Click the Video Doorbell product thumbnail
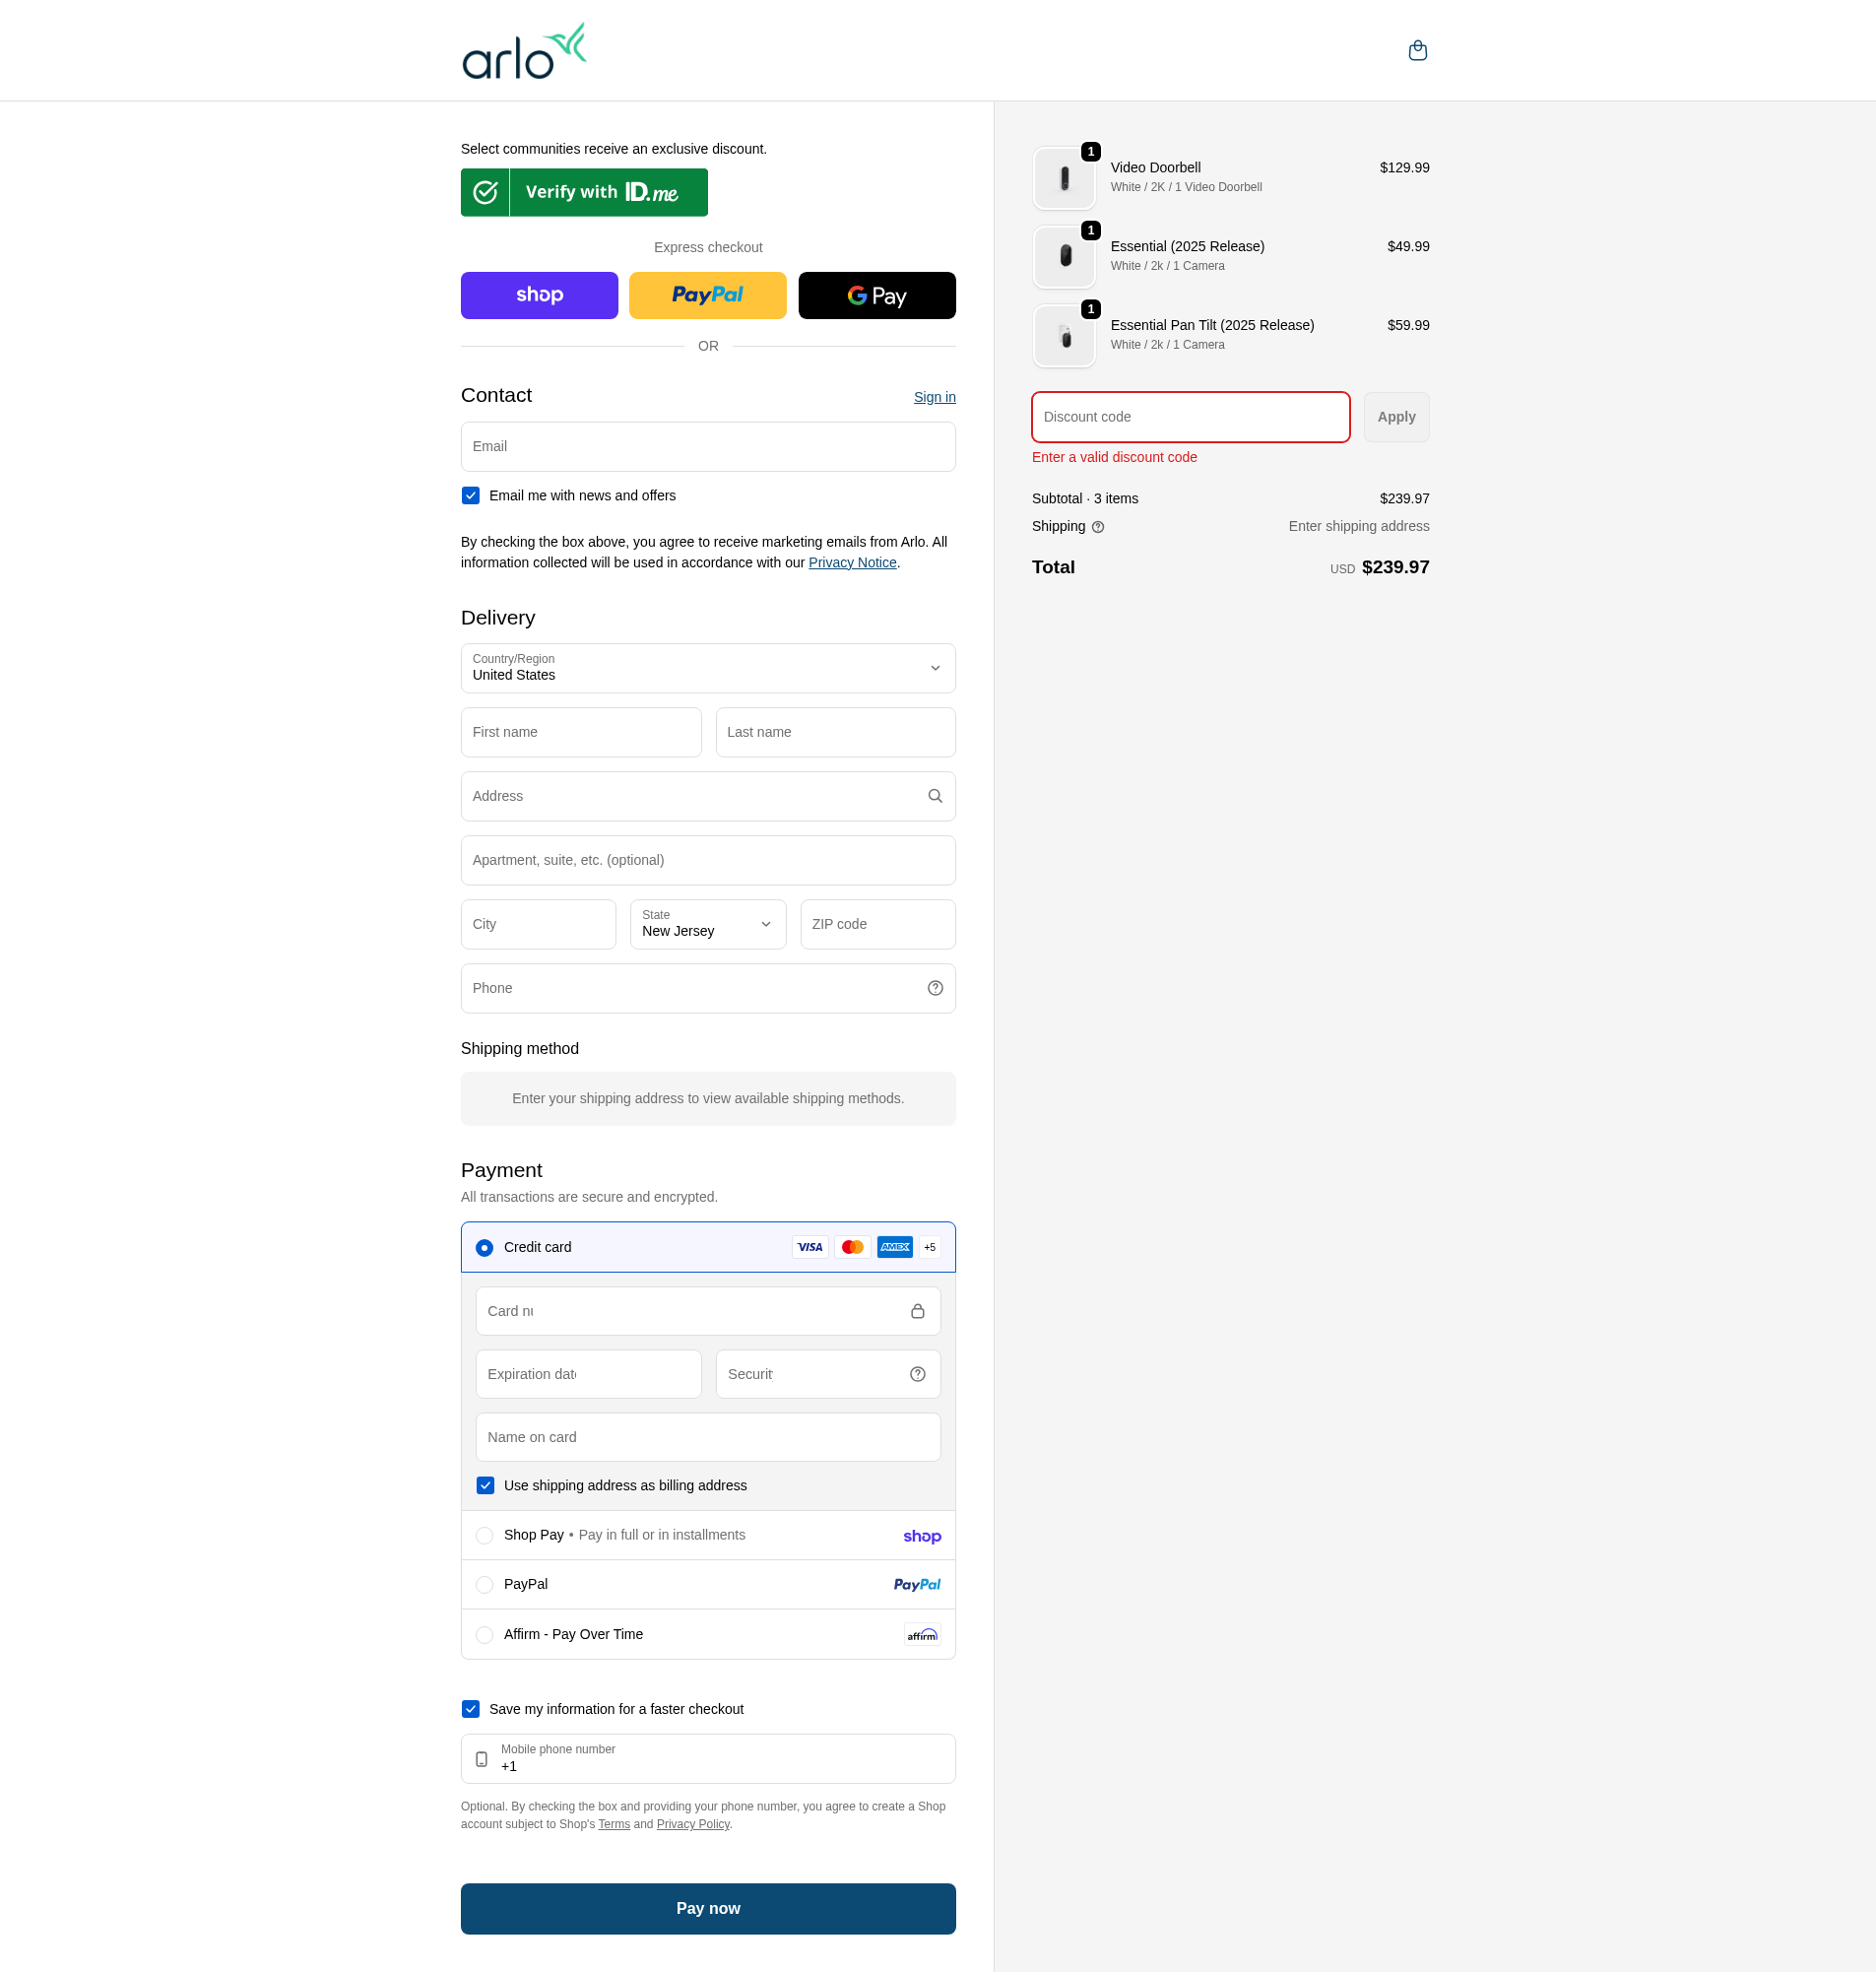1876x1972 pixels. (x=1064, y=177)
